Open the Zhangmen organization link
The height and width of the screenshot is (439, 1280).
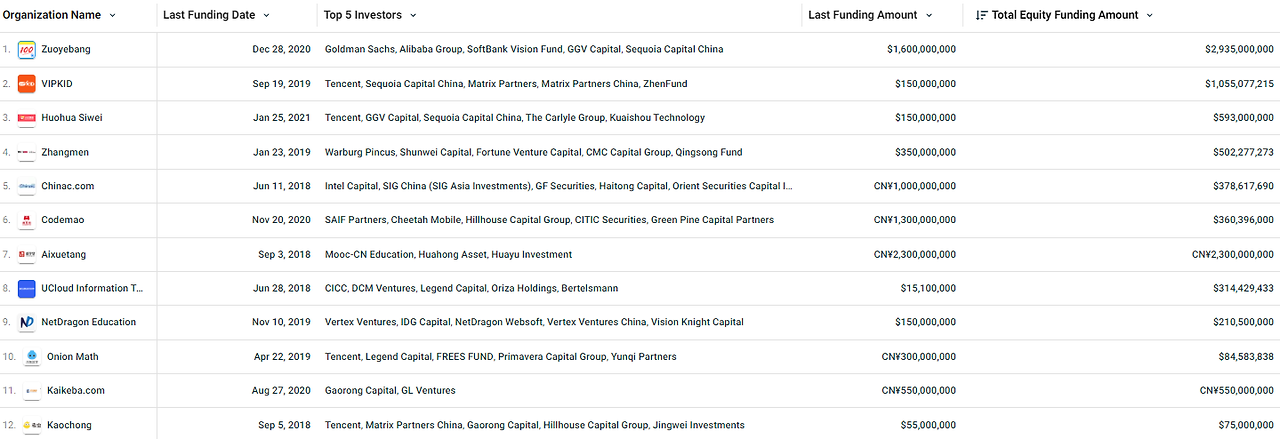[66, 152]
